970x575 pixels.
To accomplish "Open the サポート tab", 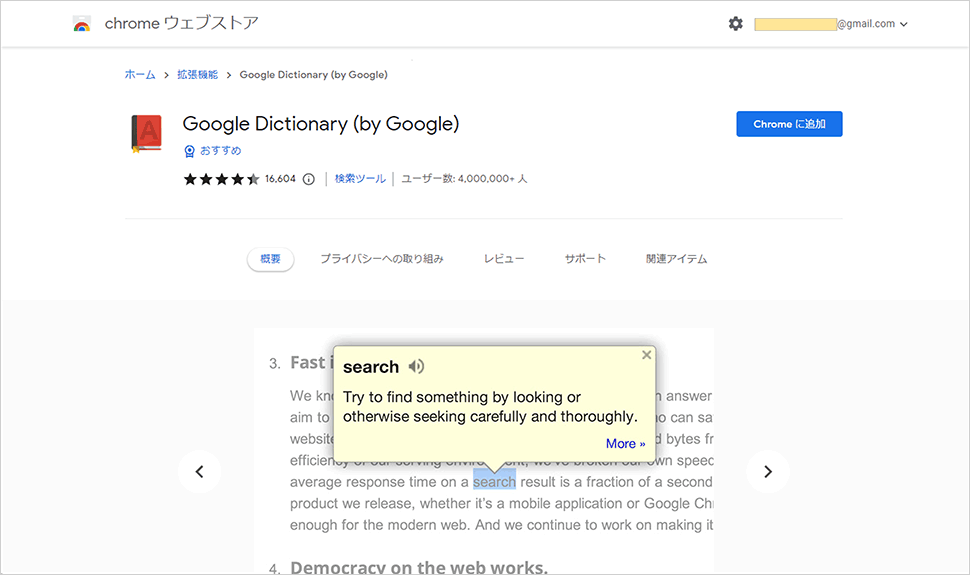I will click(585, 259).
